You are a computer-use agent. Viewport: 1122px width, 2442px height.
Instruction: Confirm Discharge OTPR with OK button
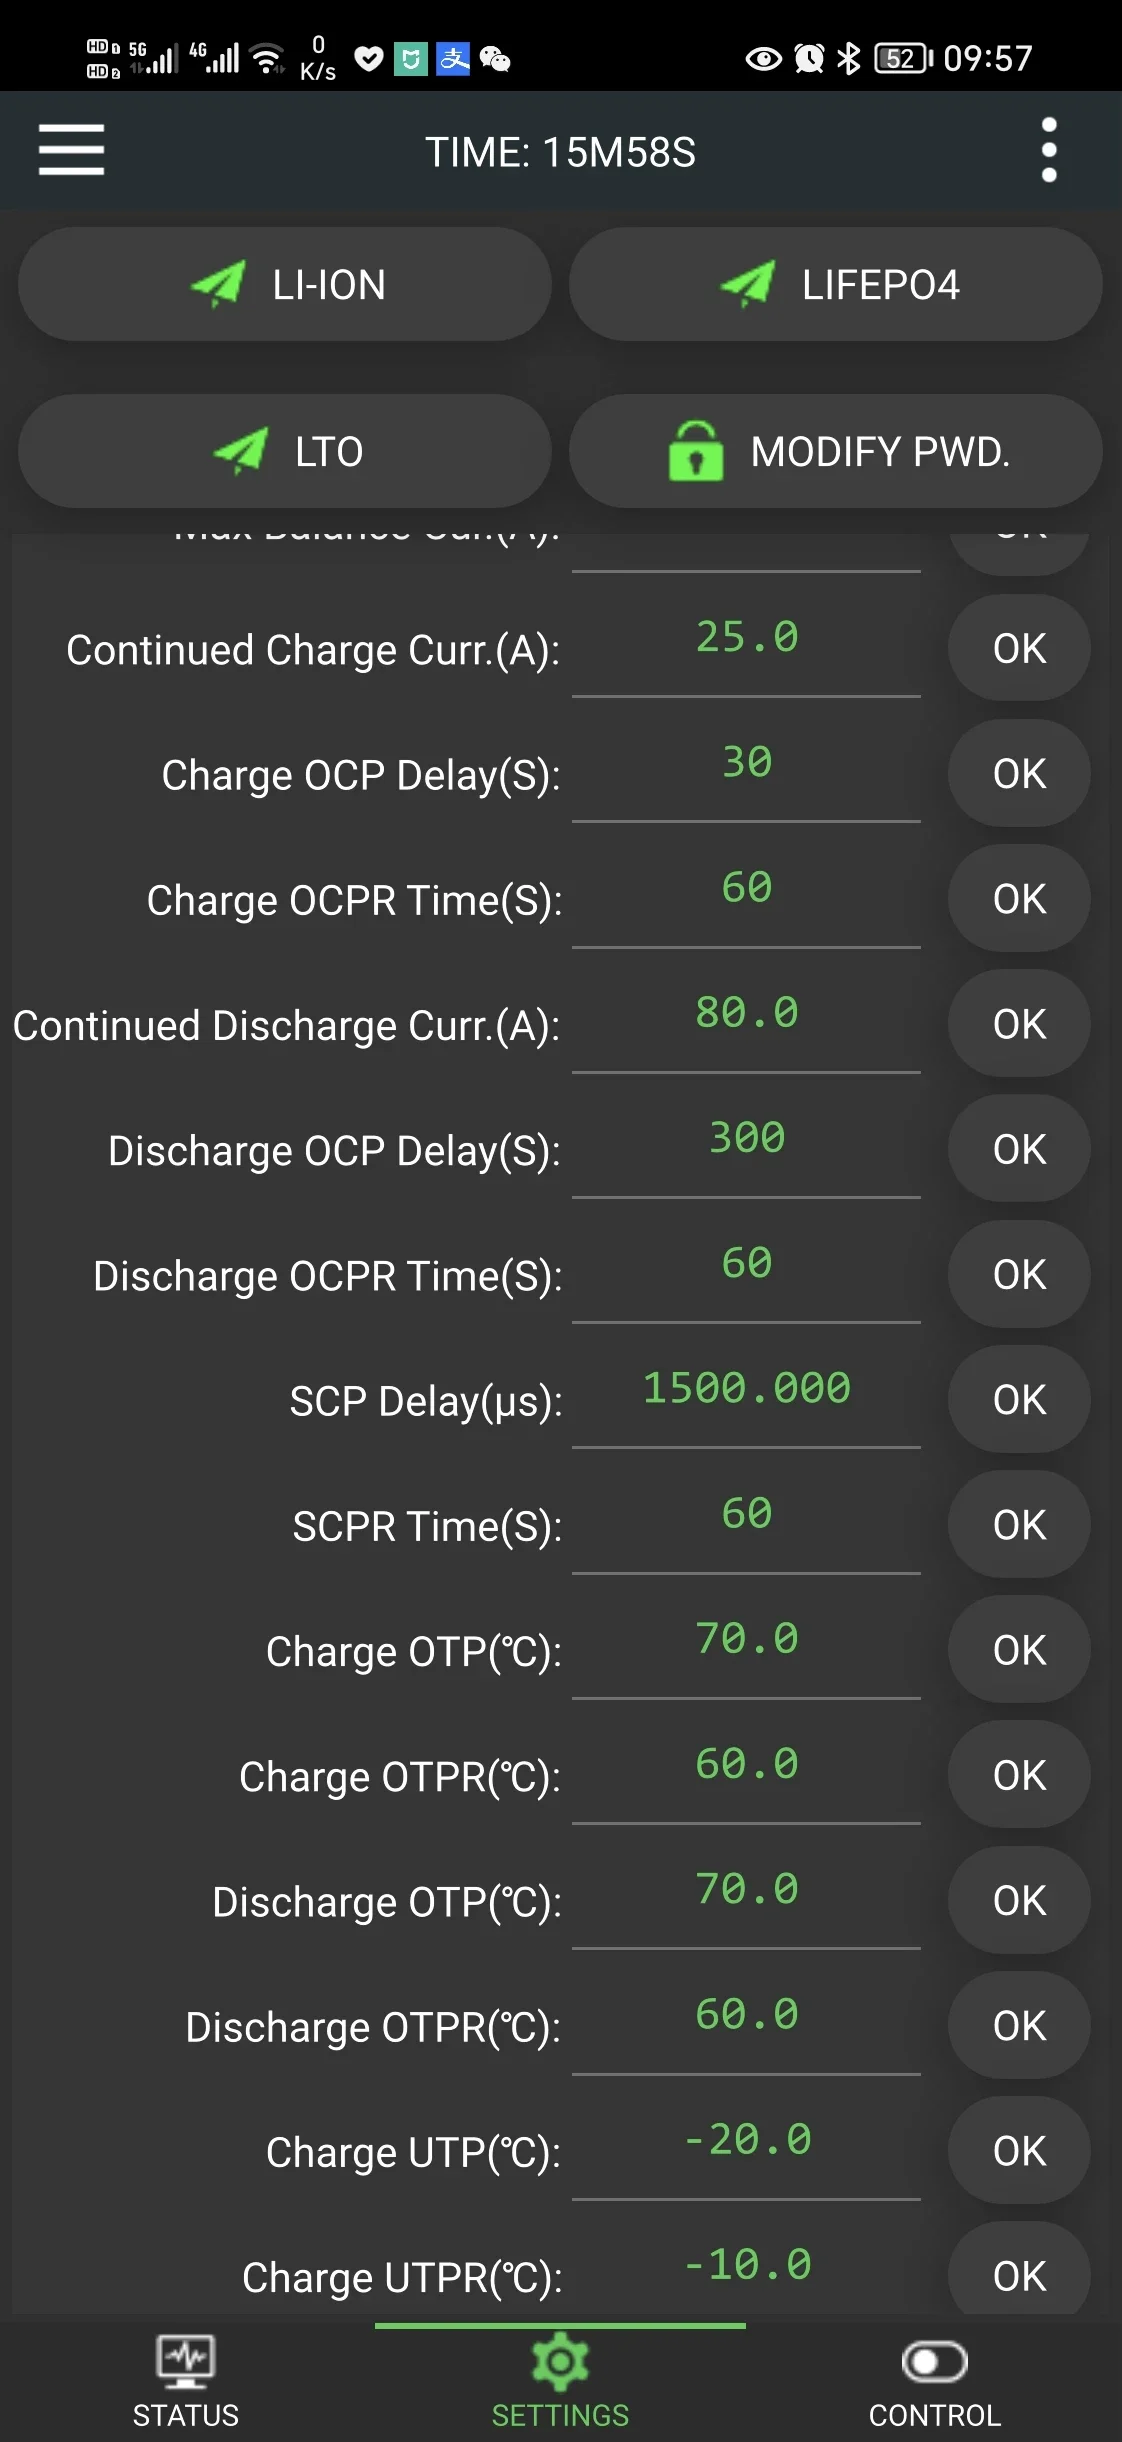(x=1019, y=2026)
